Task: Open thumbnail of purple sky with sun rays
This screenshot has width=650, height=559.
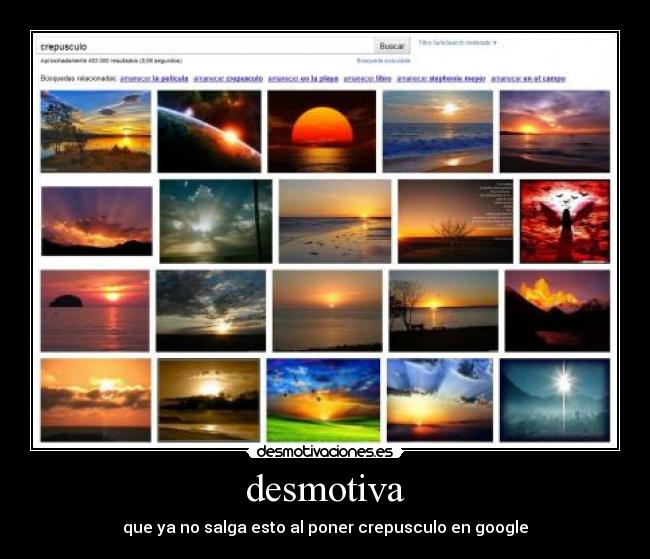Action: [97, 221]
